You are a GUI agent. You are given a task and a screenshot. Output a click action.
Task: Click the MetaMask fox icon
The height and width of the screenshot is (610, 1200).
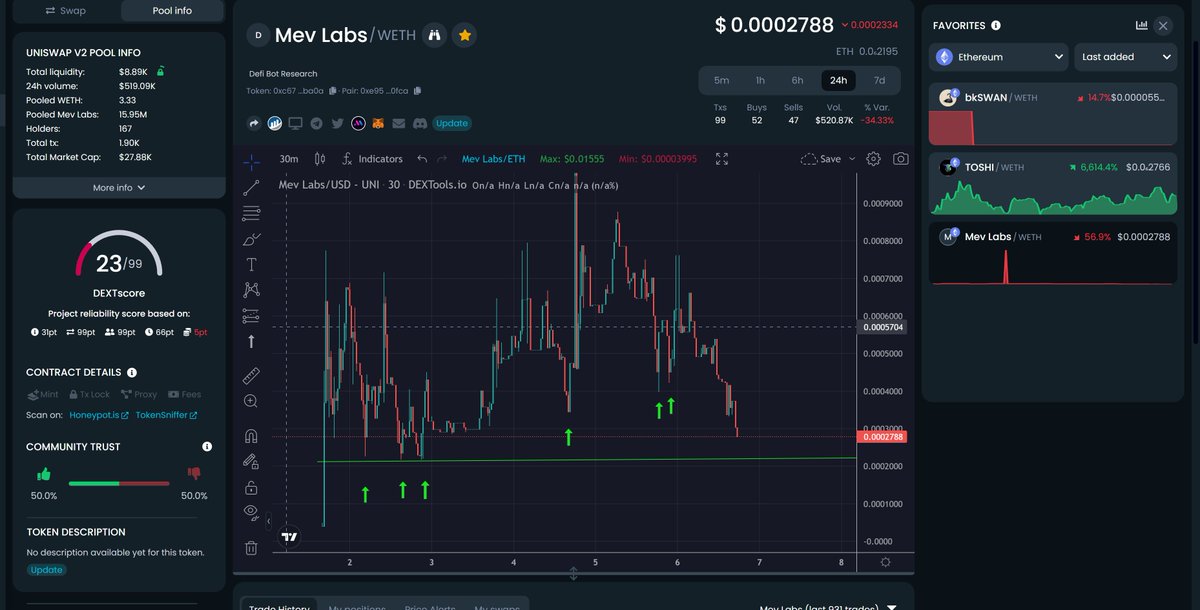click(x=378, y=123)
